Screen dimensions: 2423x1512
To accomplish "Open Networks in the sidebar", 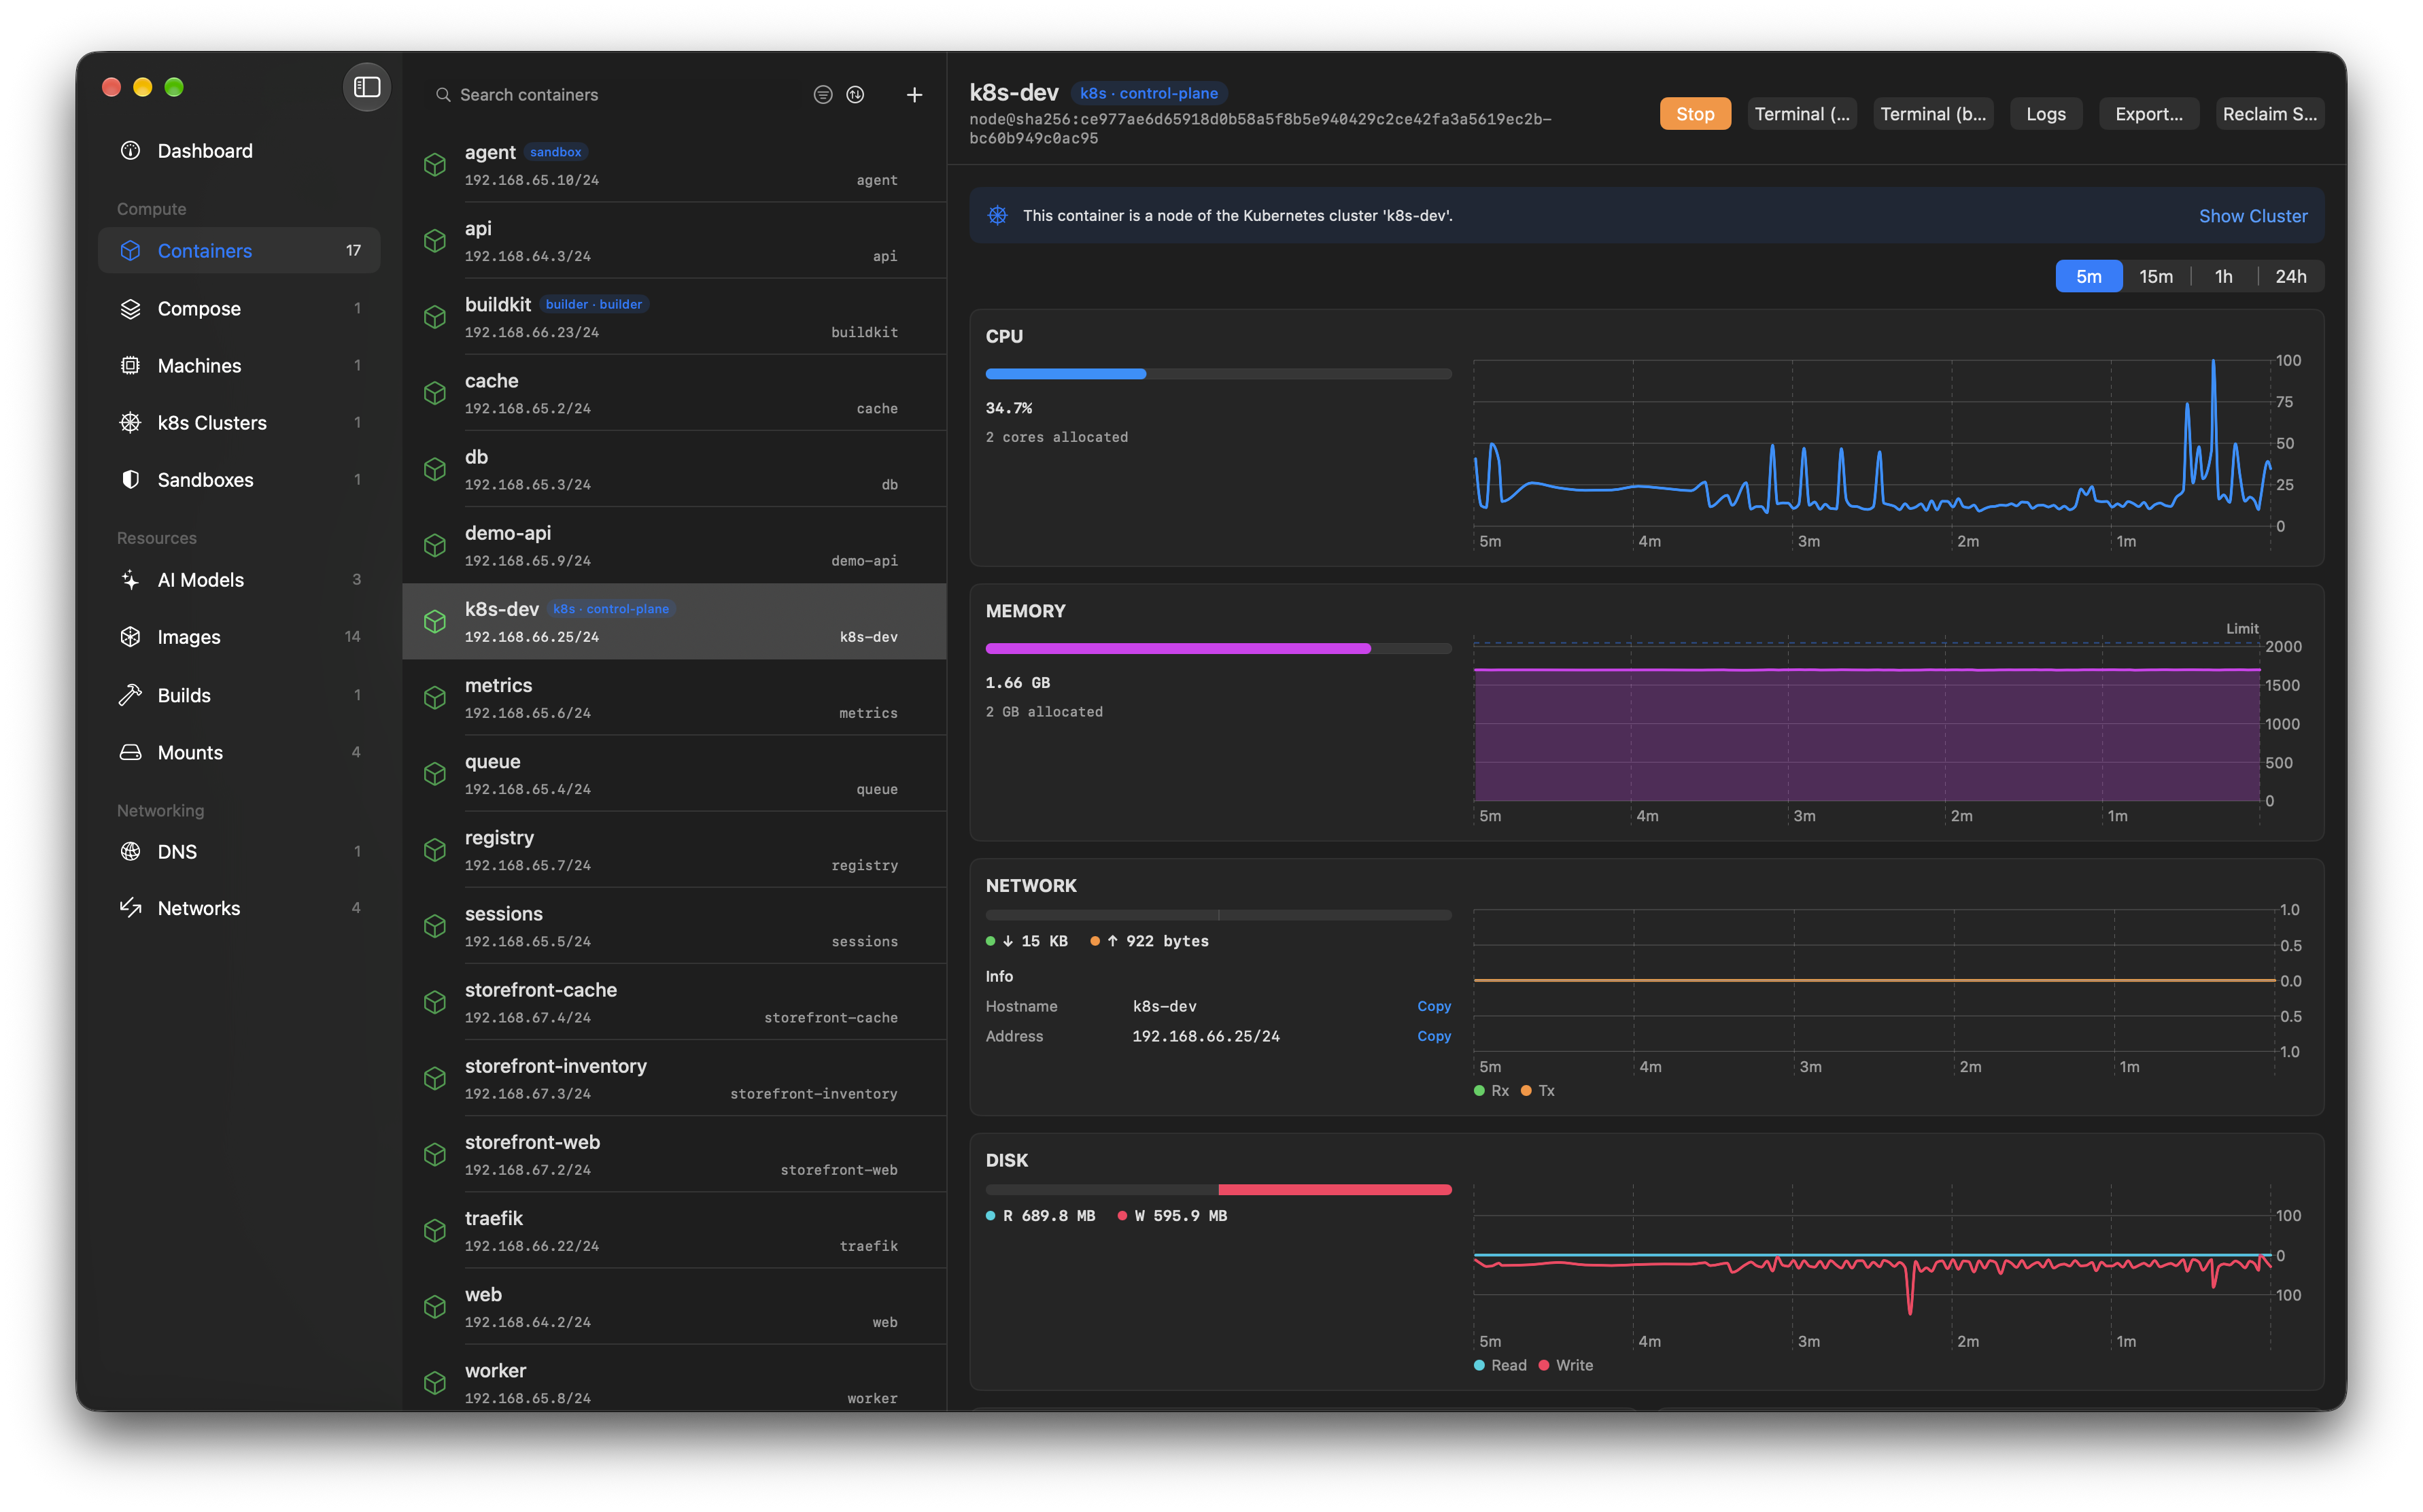I will point(239,908).
